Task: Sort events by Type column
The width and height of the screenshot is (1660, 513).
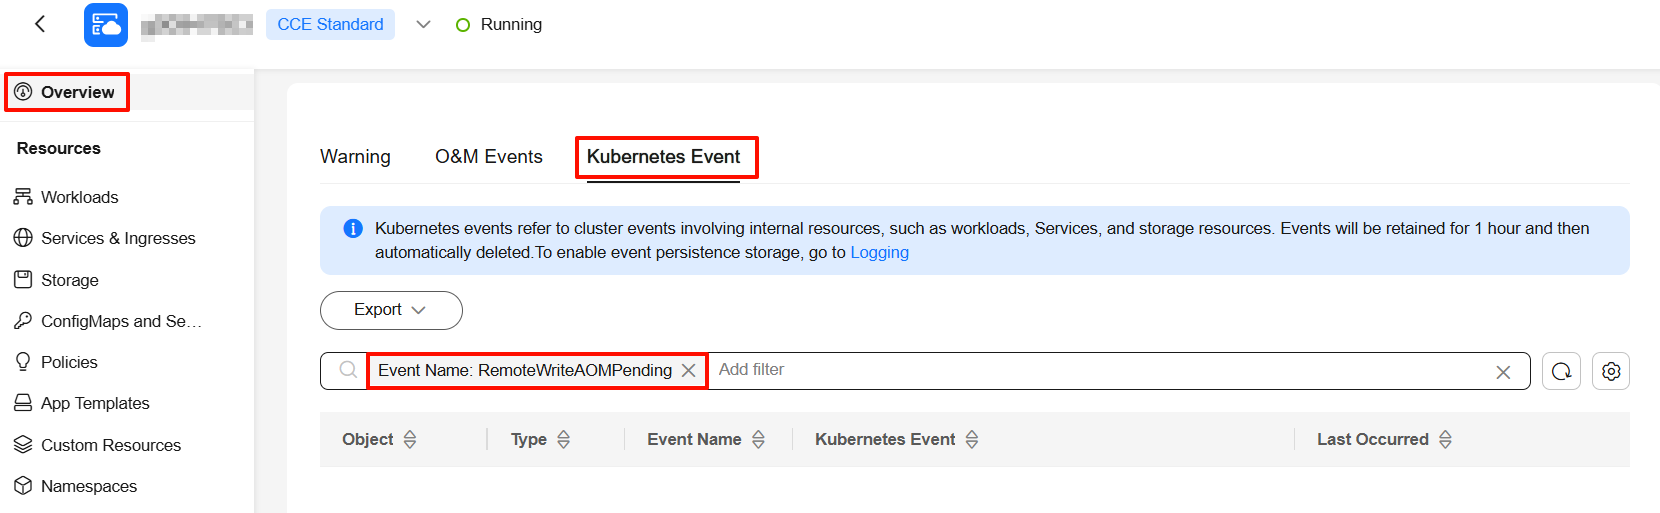Action: (564, 439)
